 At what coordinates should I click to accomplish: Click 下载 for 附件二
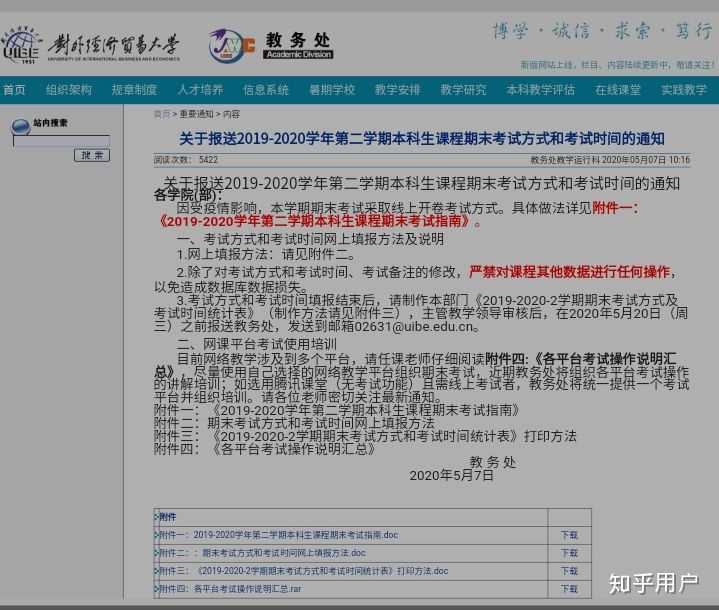[x=569, y=553]
